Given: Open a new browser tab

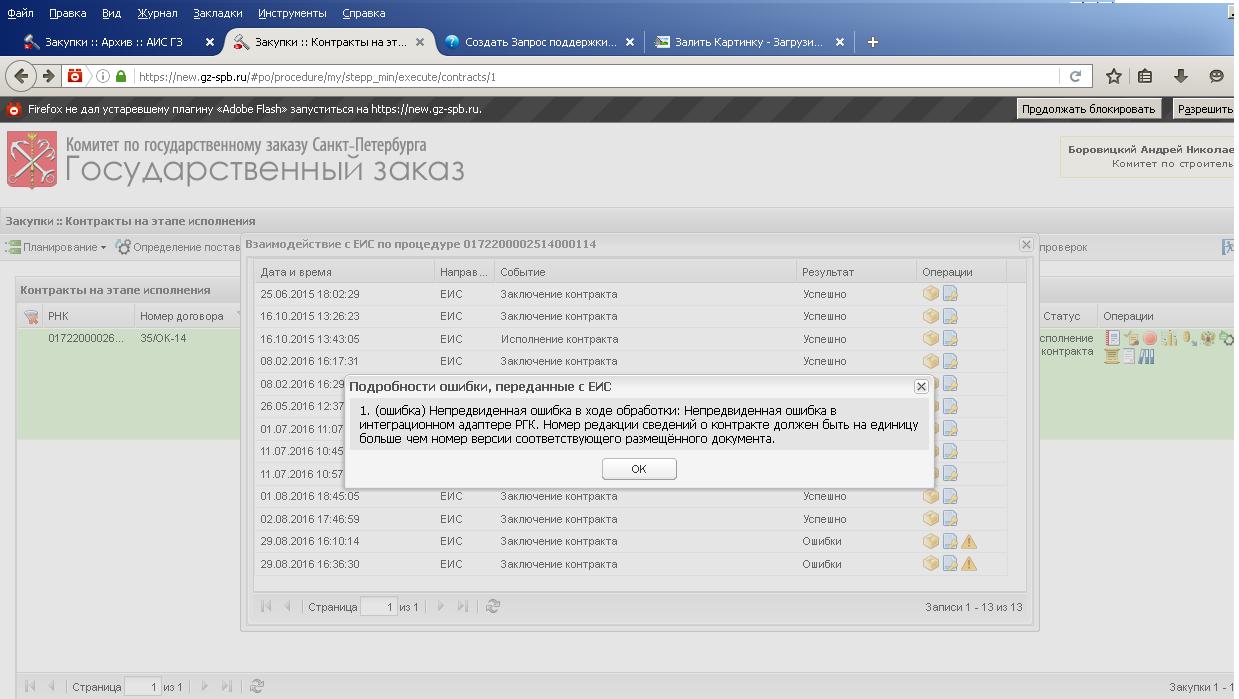Looking at the screenshot, I should pyautogui.click(x=873, y=42).
